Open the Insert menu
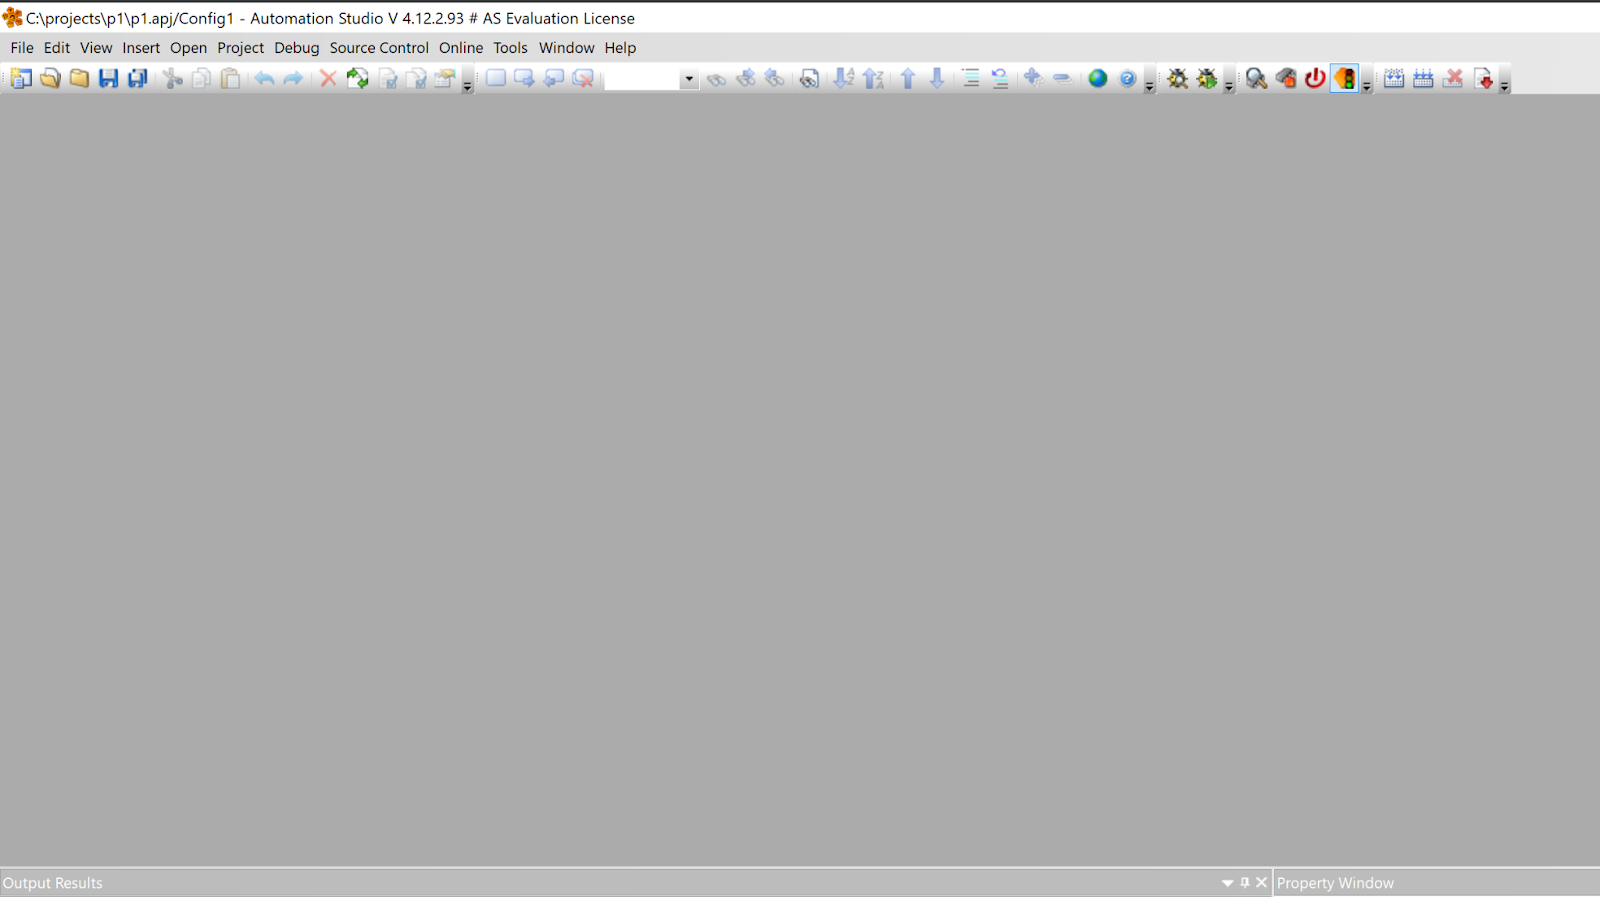The height and width of the screenshot is (897, 1600). coord(141,48)
